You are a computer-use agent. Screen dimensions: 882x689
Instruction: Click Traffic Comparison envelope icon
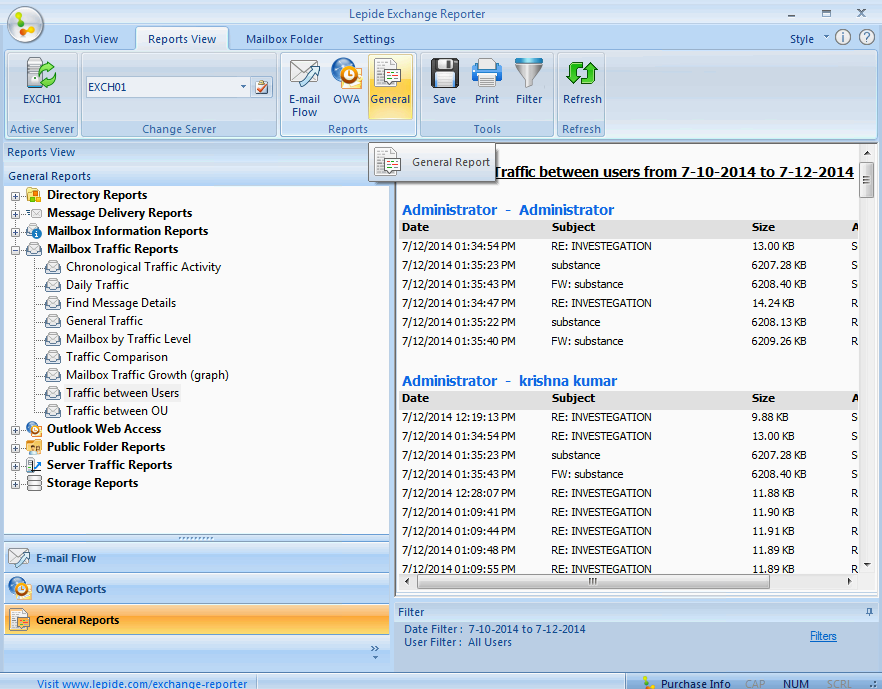[x=53, y=357]
